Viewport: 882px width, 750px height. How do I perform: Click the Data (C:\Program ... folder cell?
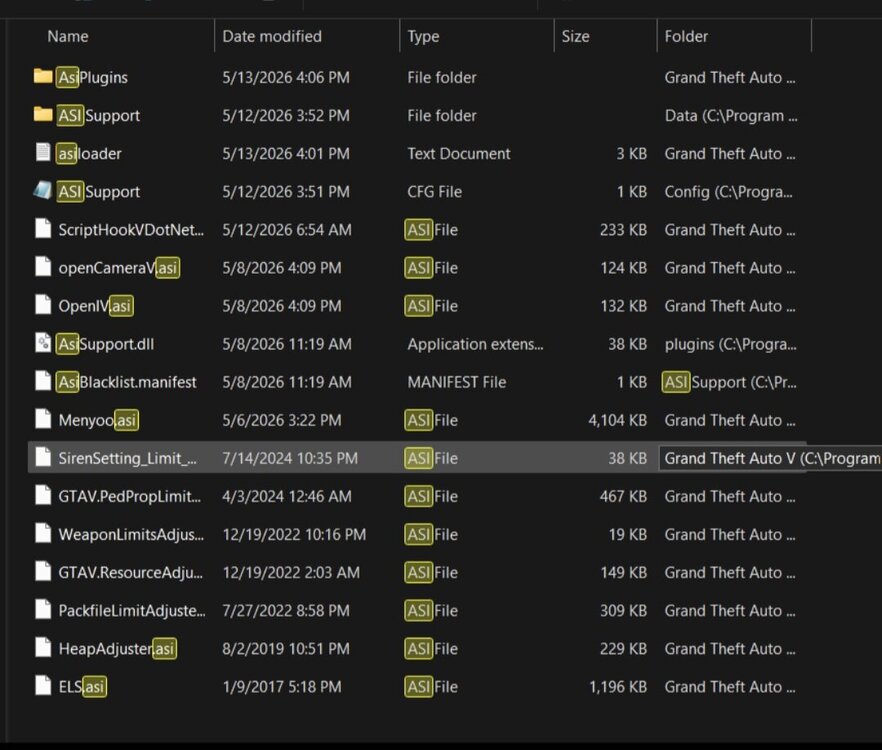click(x=731, y=115)
